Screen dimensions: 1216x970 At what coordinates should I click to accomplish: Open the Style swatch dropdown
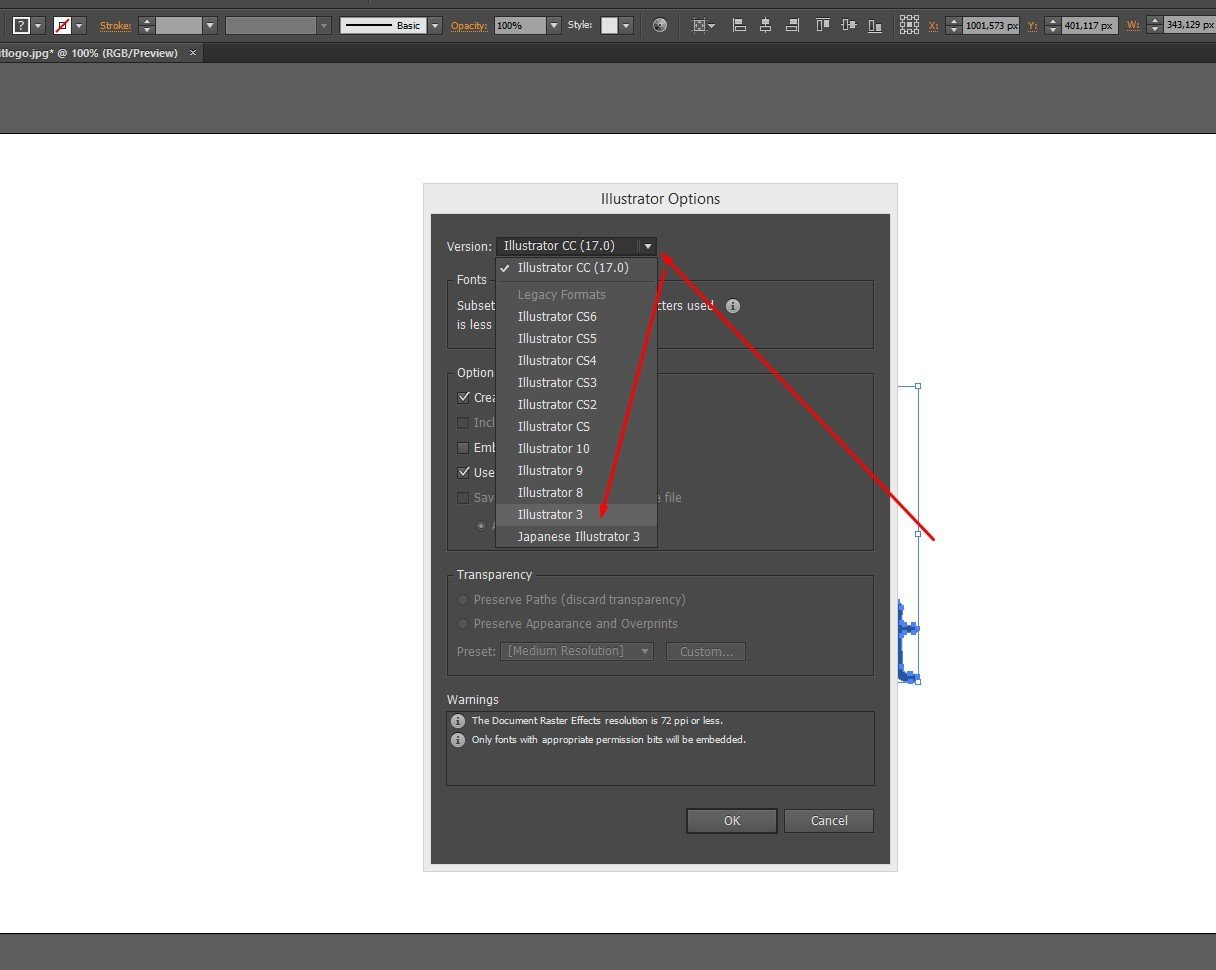[627, 25]
